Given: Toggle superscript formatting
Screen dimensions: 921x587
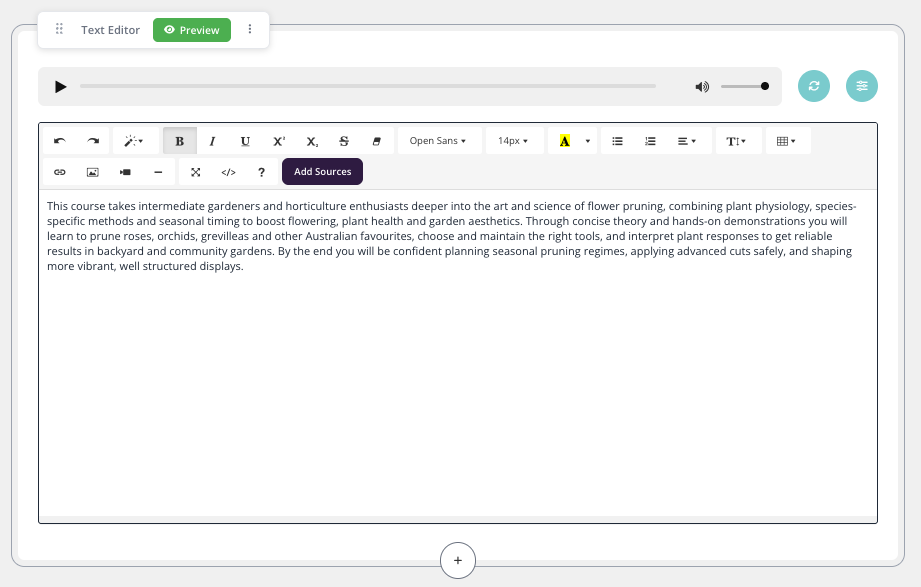Looking at the screenshot, I should click(279, 141).
